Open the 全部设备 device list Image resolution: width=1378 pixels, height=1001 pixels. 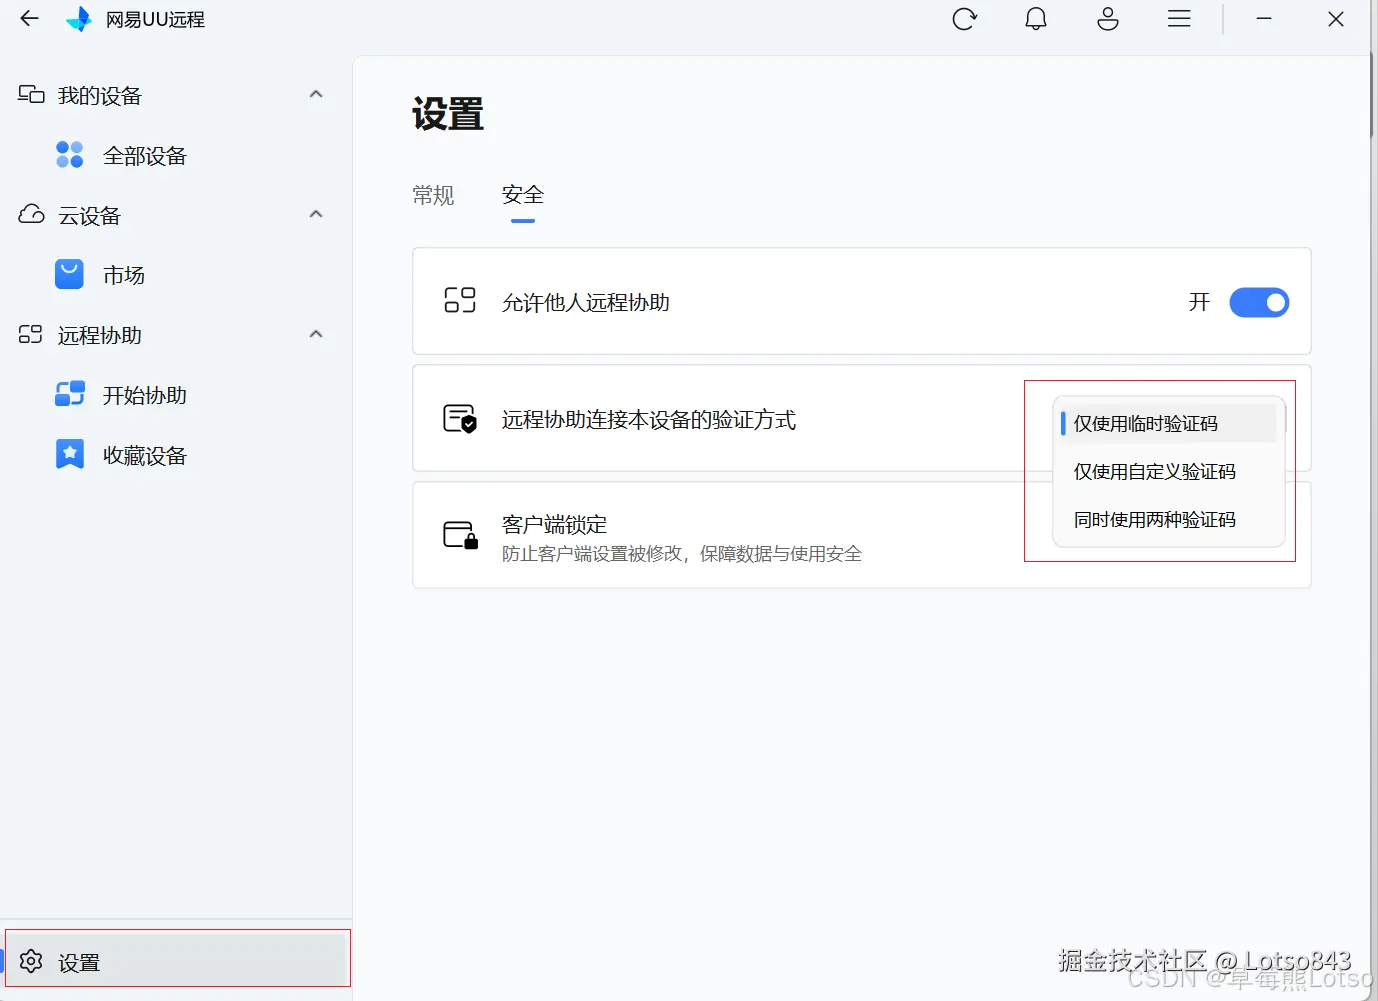[143, 155]
